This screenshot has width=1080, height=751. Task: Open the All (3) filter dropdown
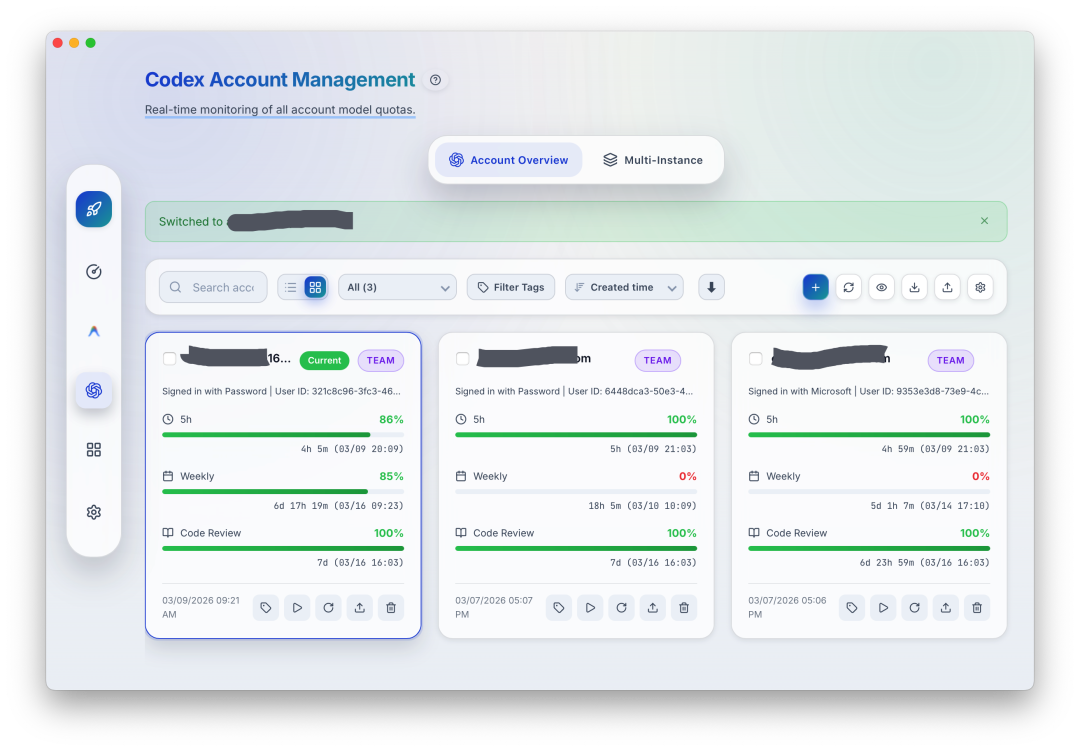coord(397,287)
